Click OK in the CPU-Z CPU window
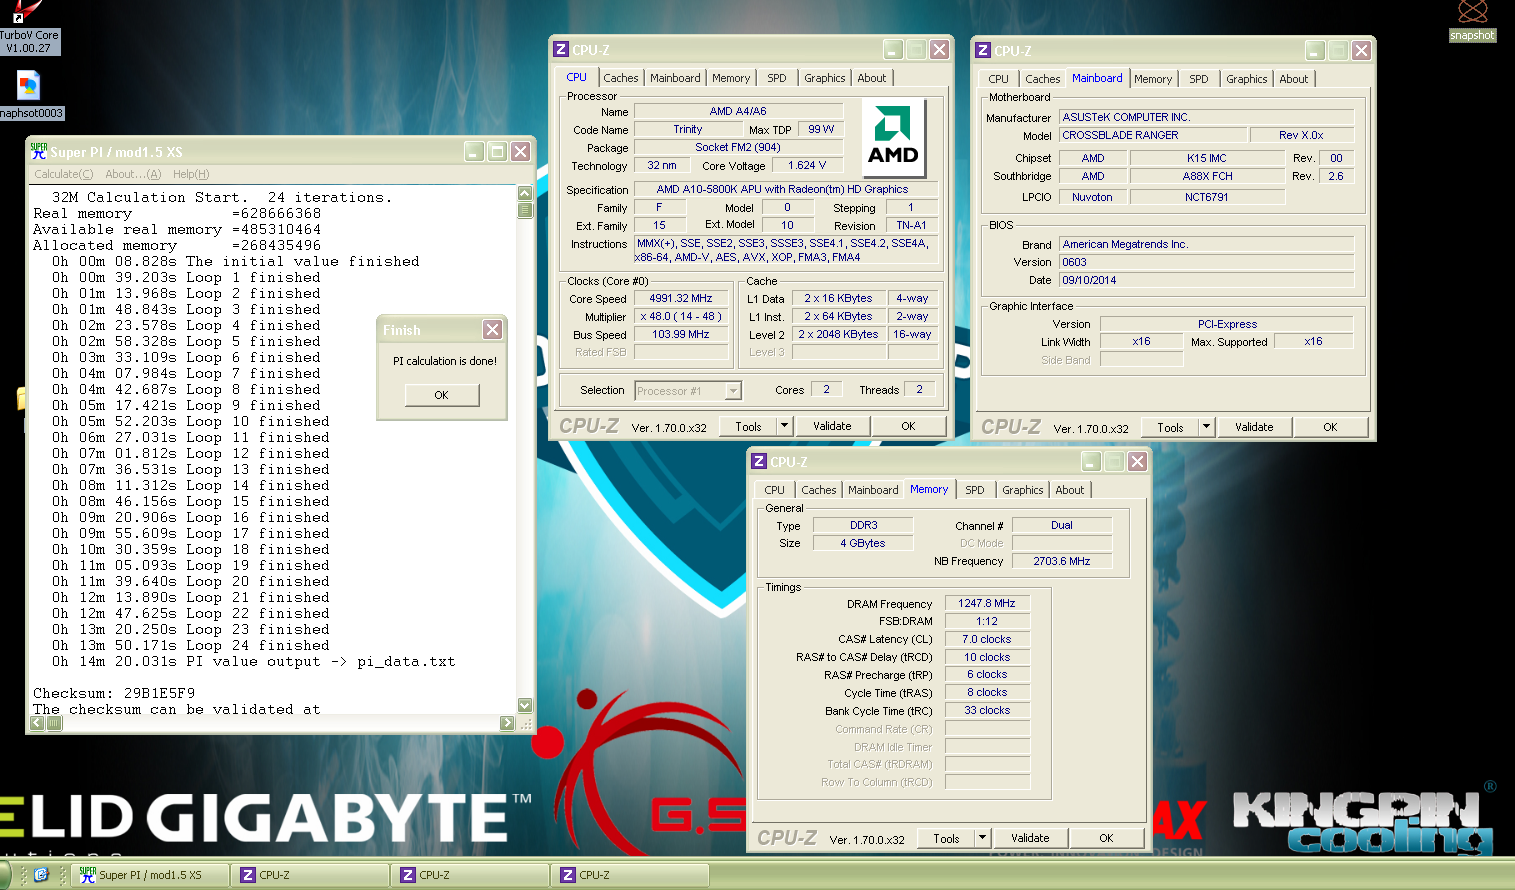 coord(908,426)
